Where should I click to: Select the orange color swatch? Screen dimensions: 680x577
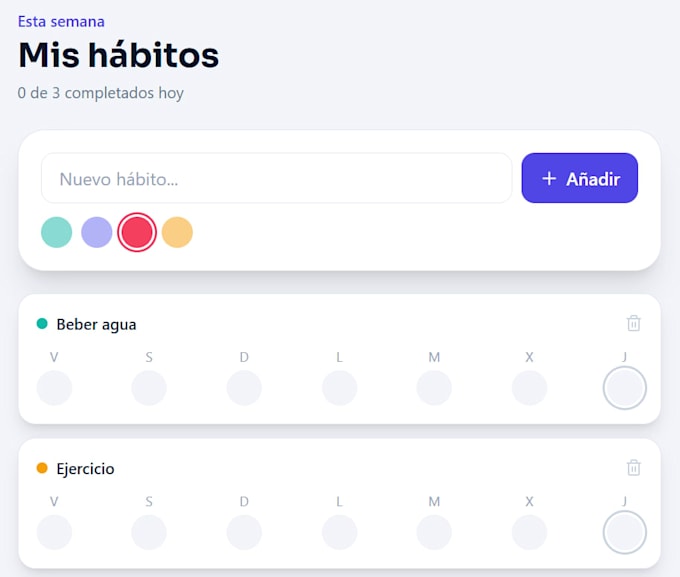[177, 232]
